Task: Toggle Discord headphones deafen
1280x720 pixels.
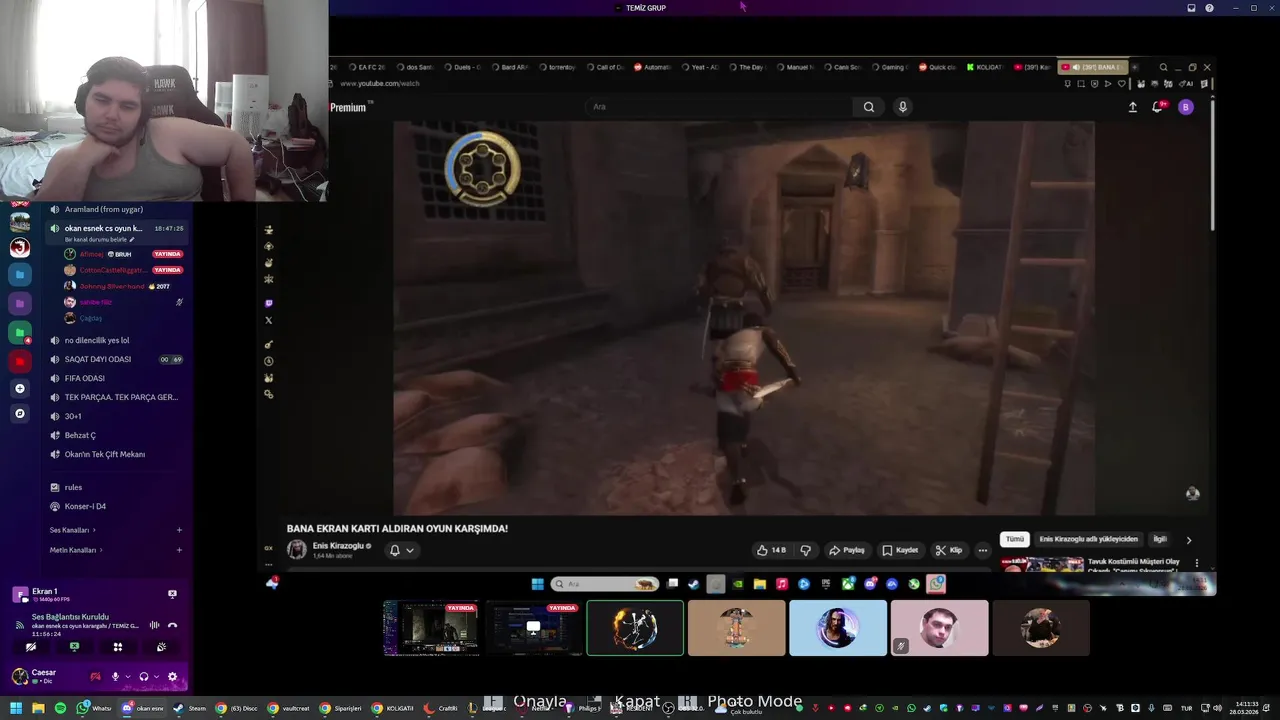Action: (x=144, y=677)
